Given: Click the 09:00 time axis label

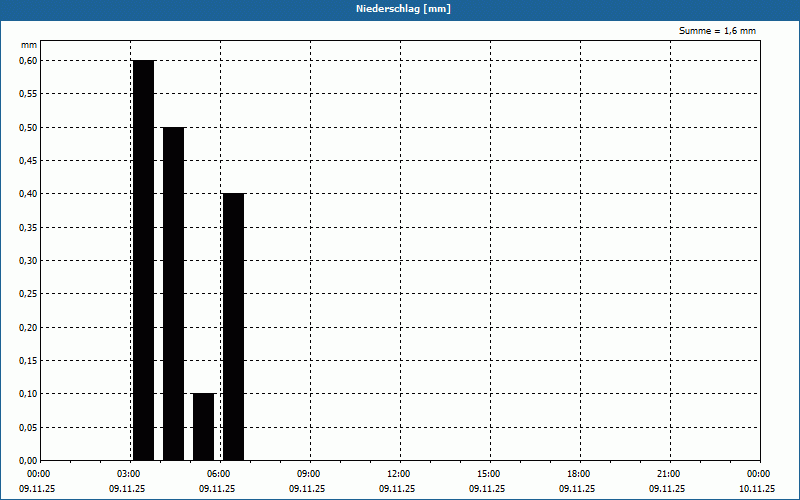Looking at the screenshot, I should 308,473.
